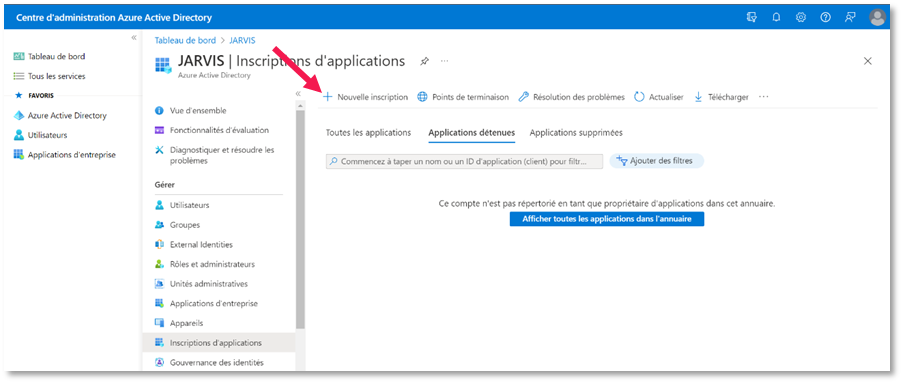Switch to Toutes les applications tab

369,132
